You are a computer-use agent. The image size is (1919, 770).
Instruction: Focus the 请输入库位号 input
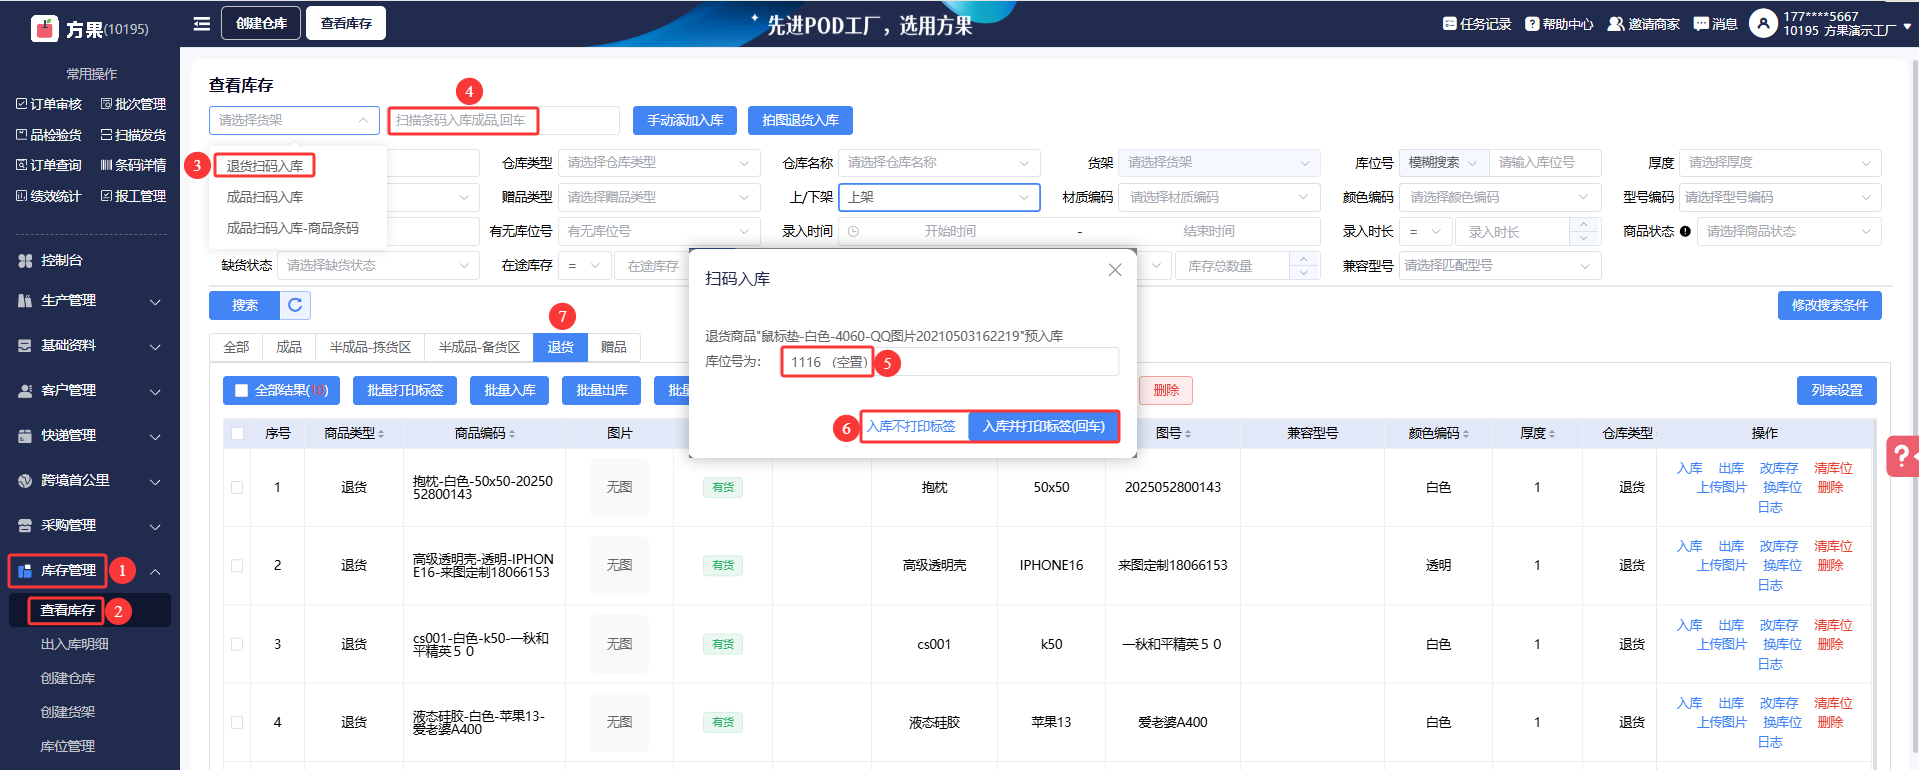[1545, 163]
